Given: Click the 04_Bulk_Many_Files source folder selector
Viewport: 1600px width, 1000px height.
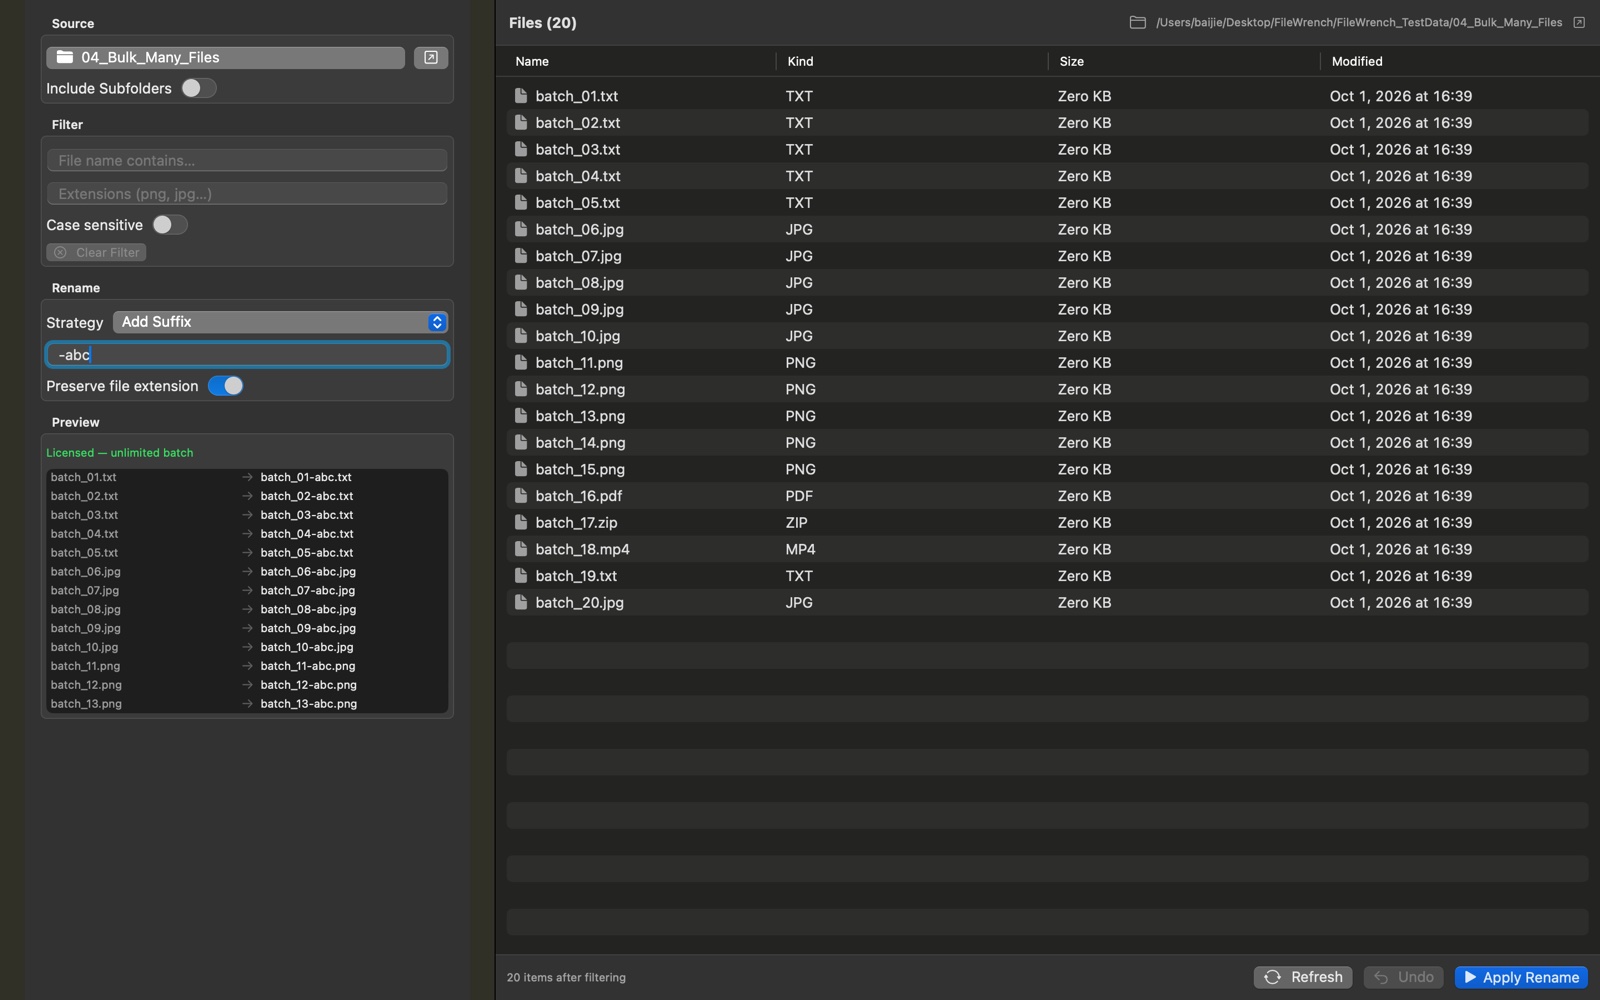Looking at the screenshot, I should click(x=225, y=58).
